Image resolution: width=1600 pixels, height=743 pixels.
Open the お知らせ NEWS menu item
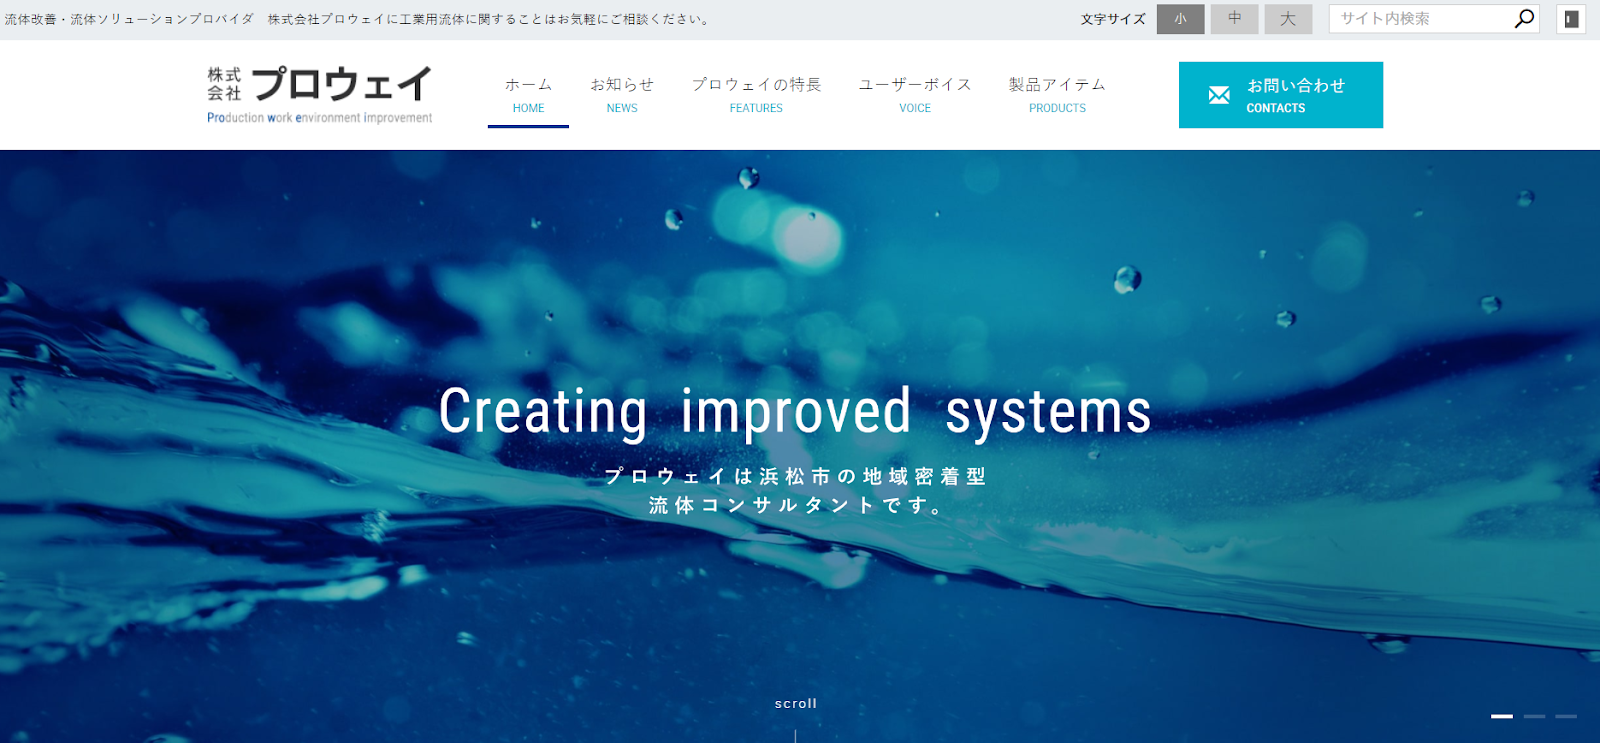pyautogui.click(x=622, y=95)
